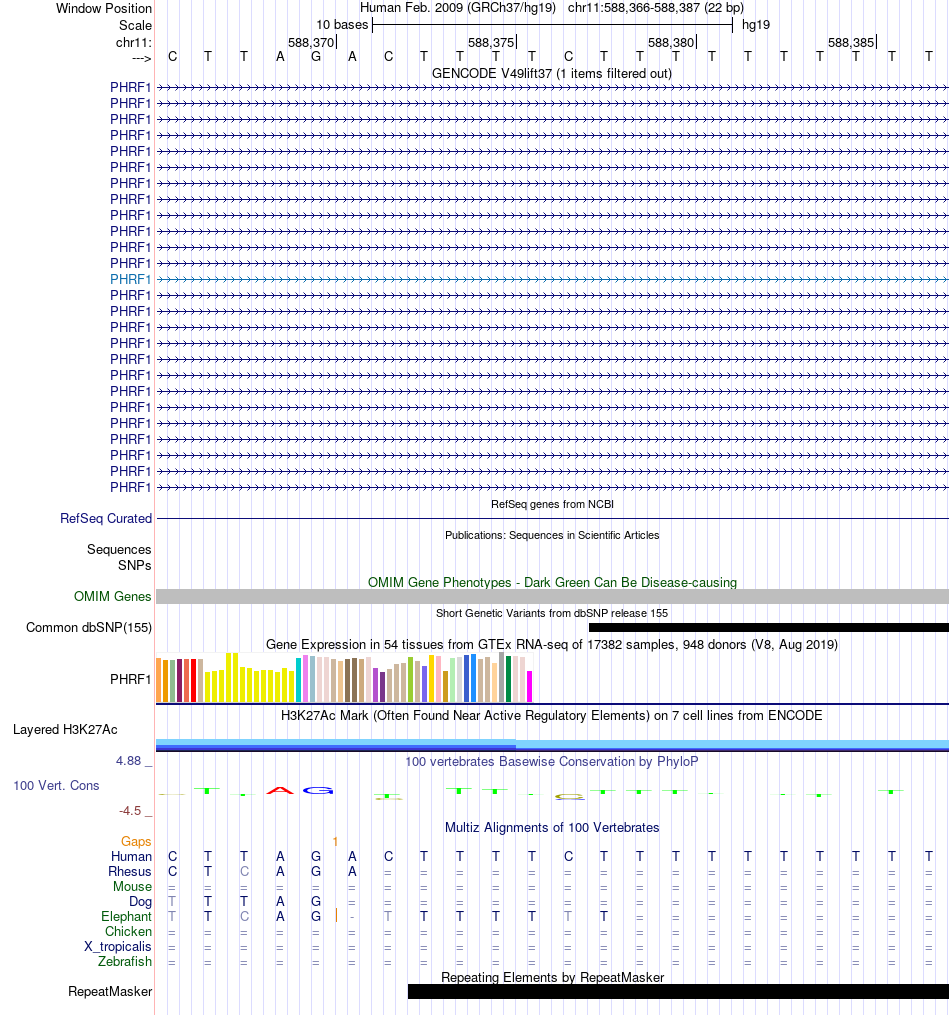
Task: Click the RepeatMasker track label
Action: (110, 992)
